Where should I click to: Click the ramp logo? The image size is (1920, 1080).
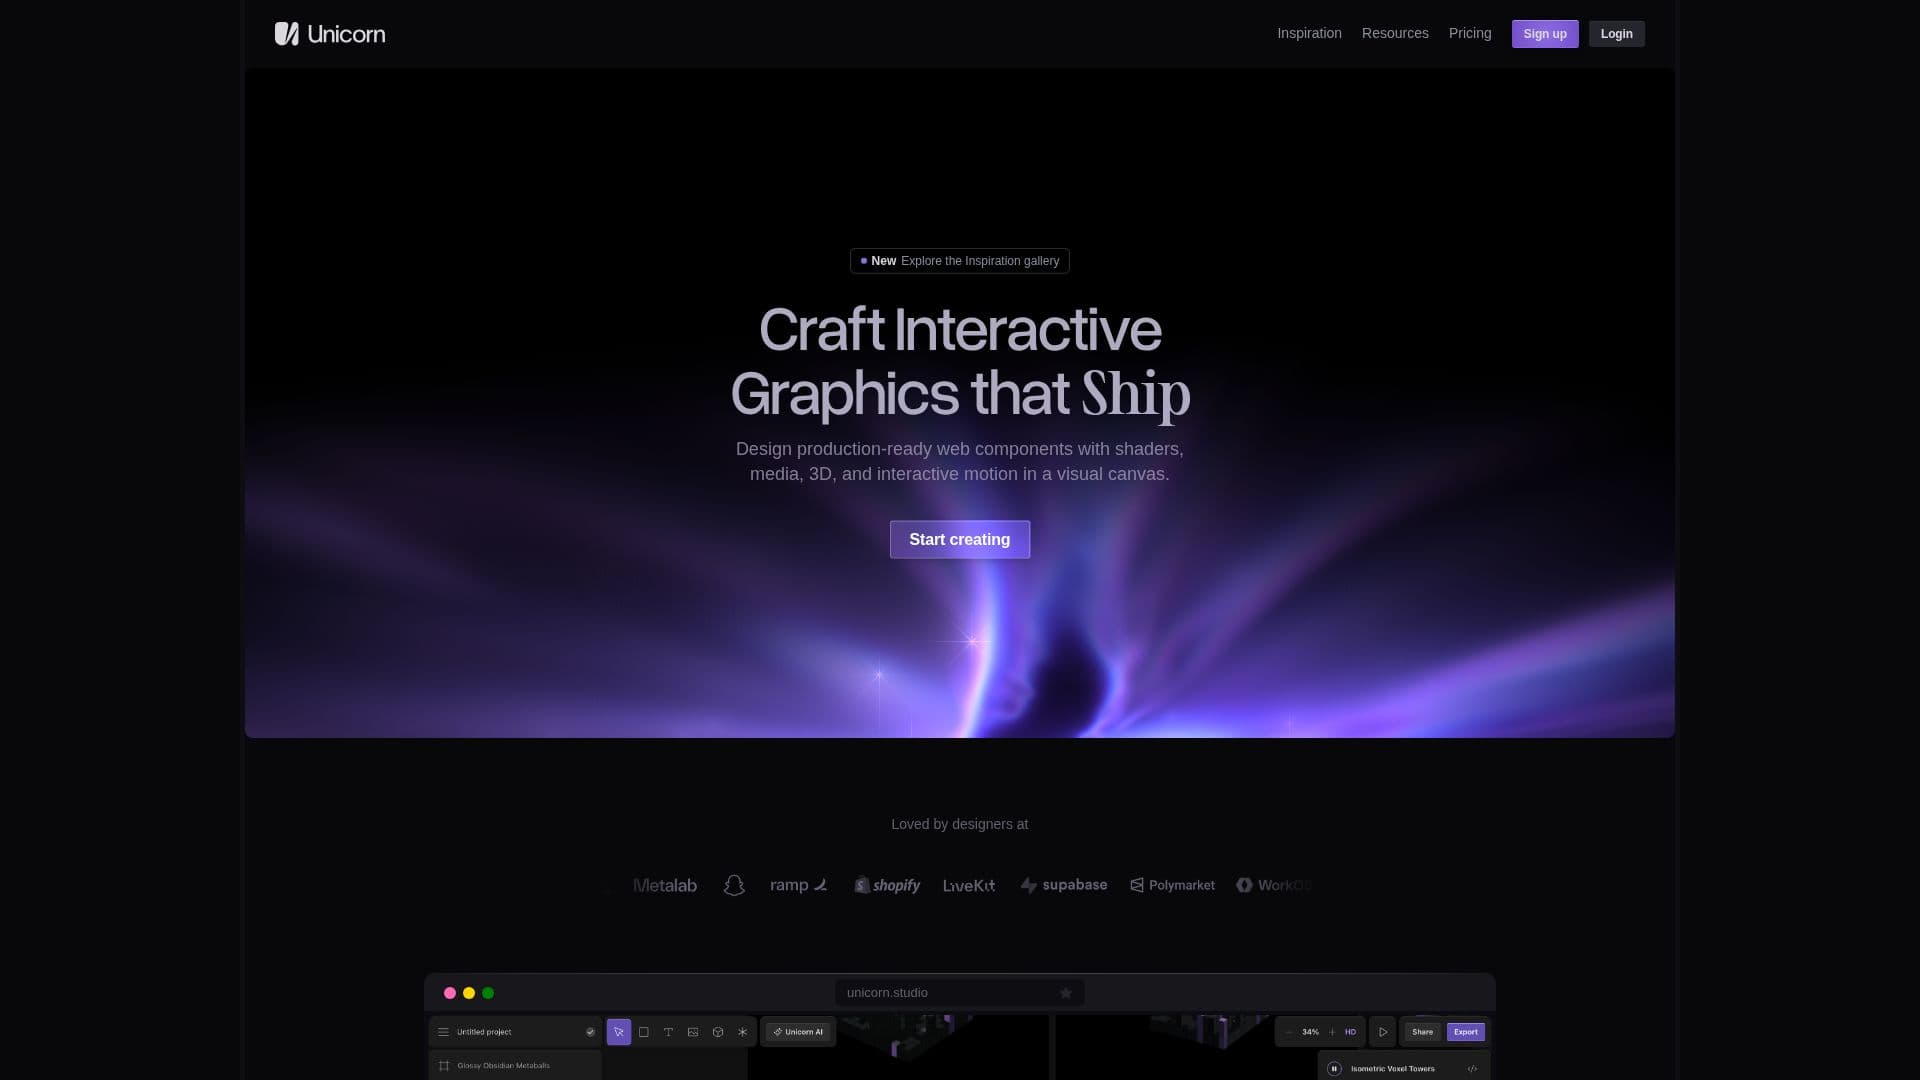pyautogui.click(x=799, y=885)
